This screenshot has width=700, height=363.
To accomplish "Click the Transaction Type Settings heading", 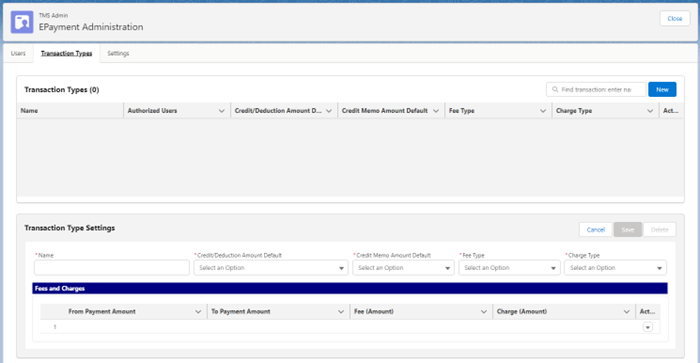I will point(70,228).
